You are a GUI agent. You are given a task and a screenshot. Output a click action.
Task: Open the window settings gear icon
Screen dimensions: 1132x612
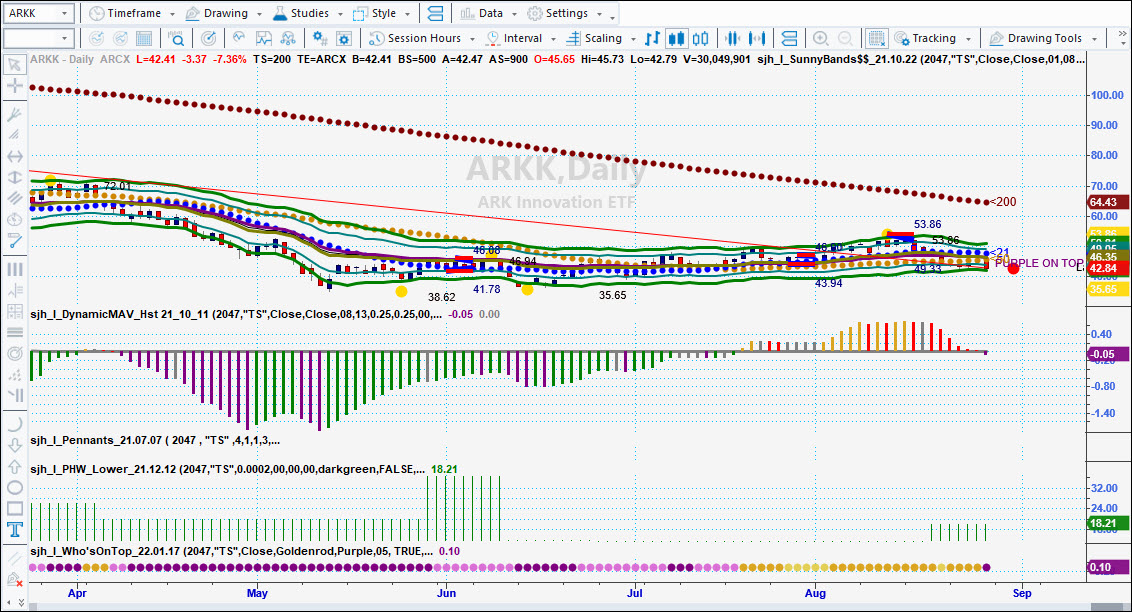(x=344, y=38)
